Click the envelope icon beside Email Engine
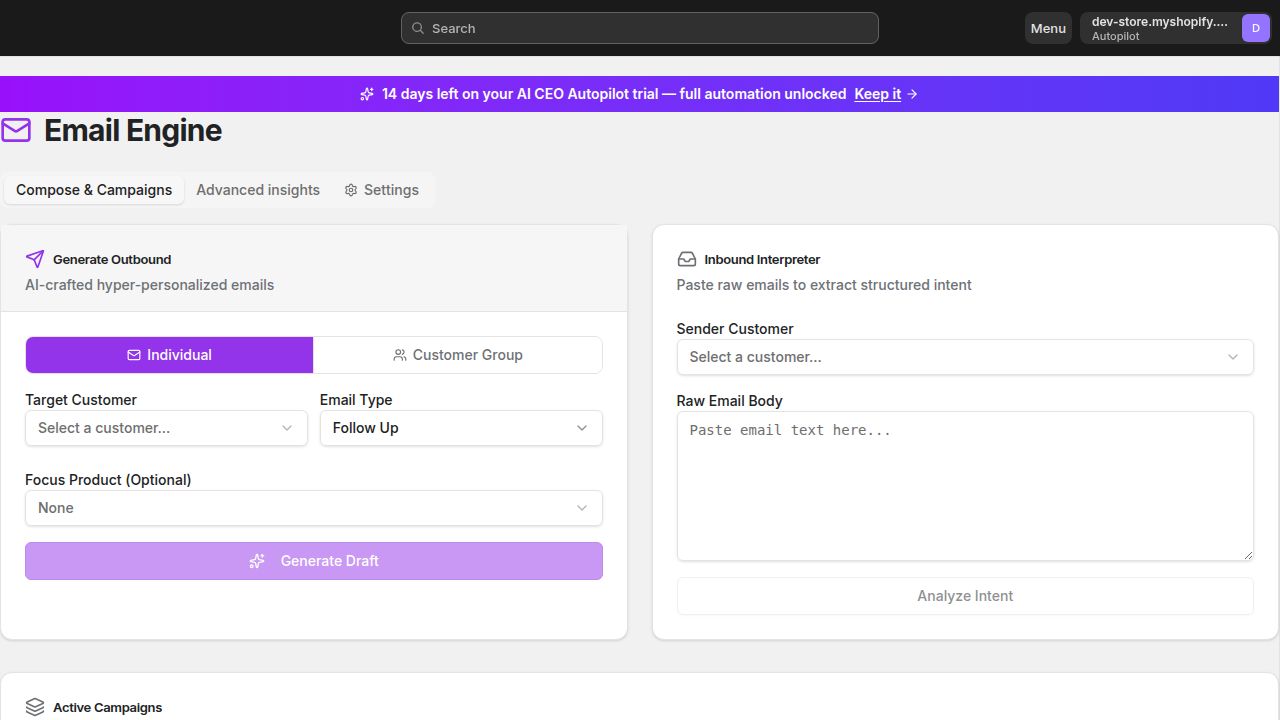 [x=16, y=130]
